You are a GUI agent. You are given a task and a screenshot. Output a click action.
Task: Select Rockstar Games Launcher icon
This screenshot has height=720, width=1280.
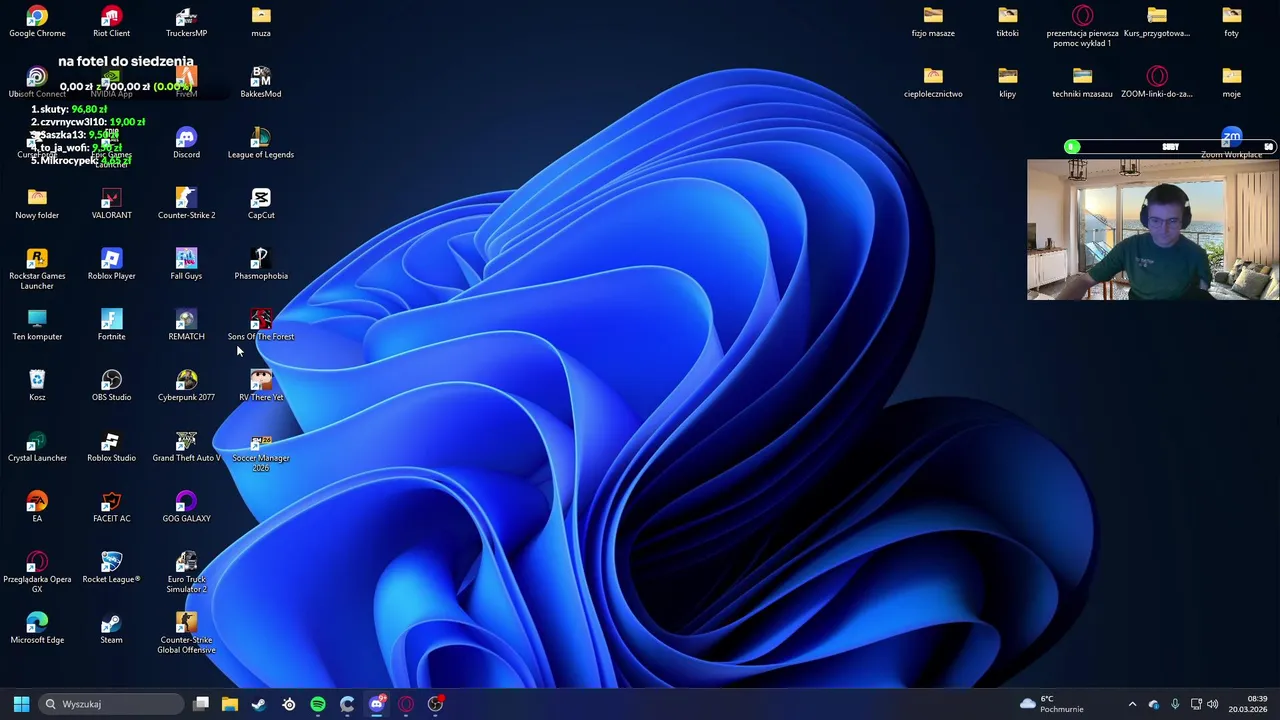[x=37, y=270]
